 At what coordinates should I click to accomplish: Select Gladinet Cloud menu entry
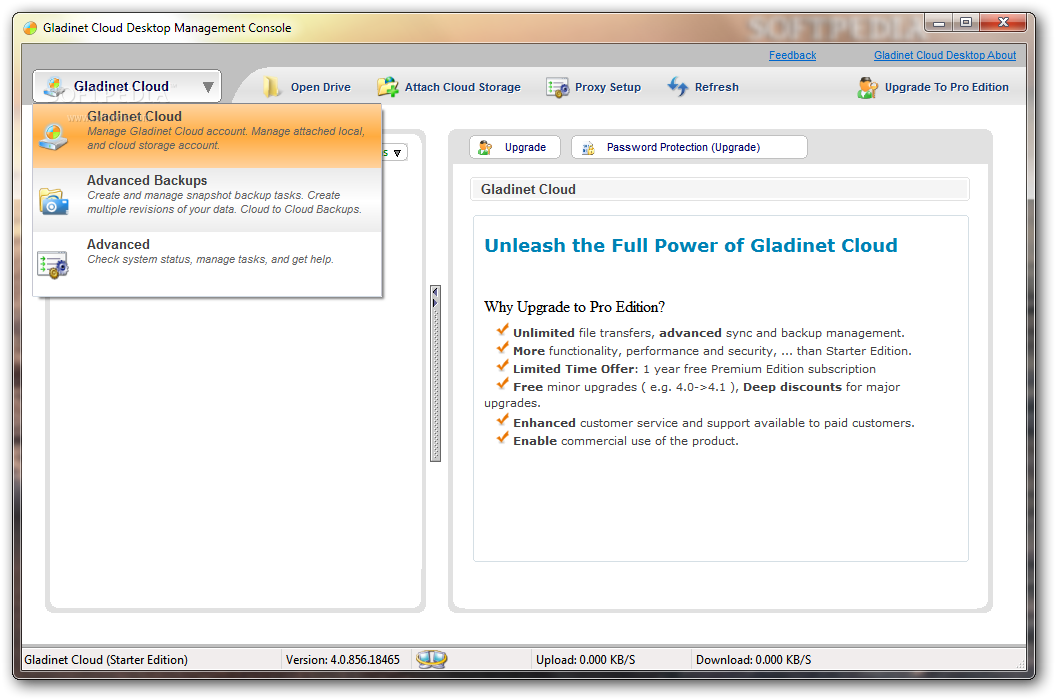point(207,135)
